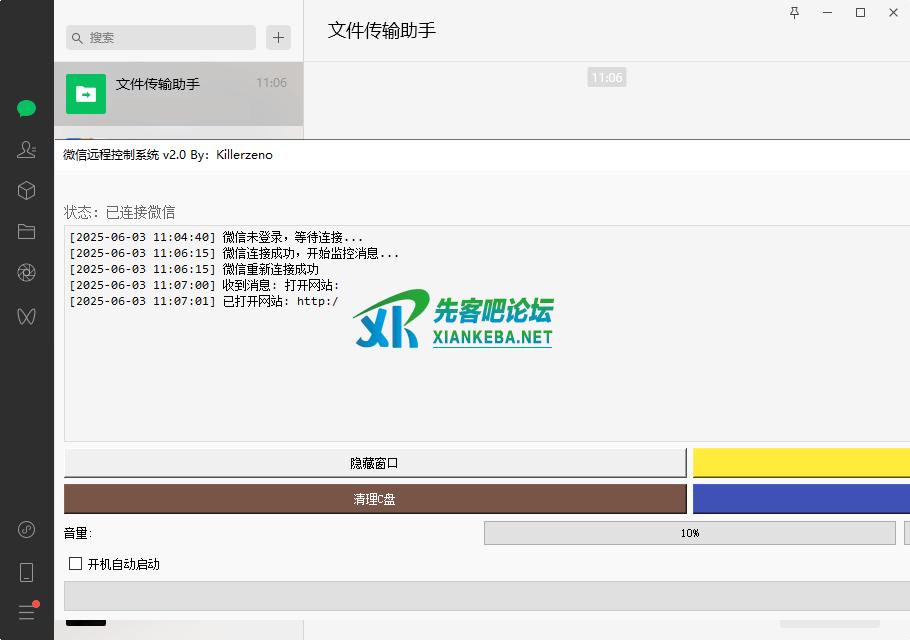The width and height of the screenshot is (910, 640).
Task: Enable the 开机自动启动 checkbox
Action: pyautogui.click(x=75, y=564)
